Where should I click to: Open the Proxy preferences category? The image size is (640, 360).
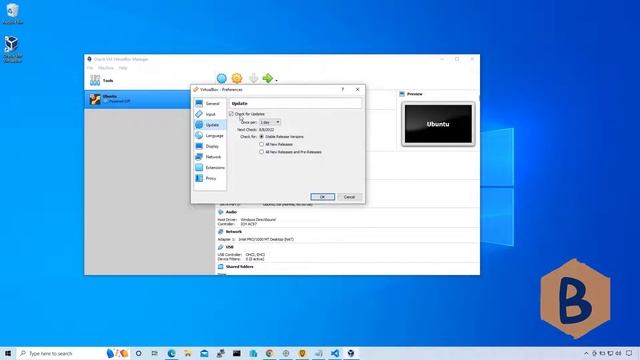[x=210, y=178]
